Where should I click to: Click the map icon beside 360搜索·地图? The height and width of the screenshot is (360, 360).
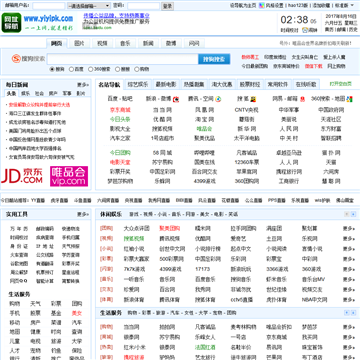(349, 99)
